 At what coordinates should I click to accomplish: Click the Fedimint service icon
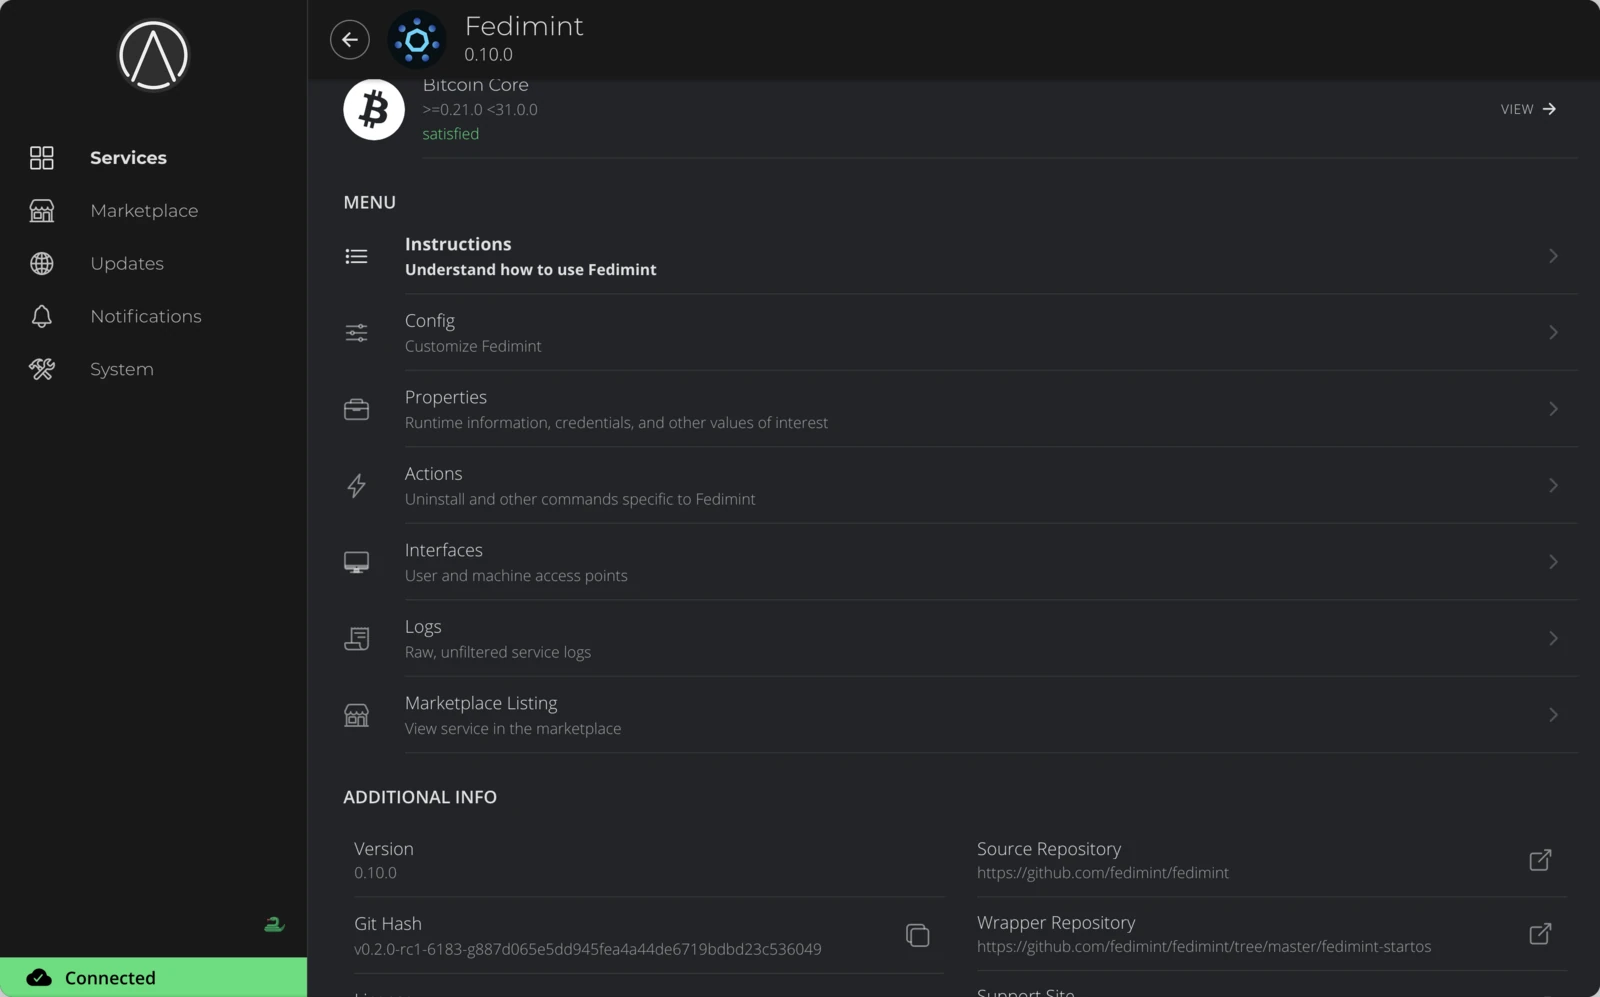pos(417,40)
